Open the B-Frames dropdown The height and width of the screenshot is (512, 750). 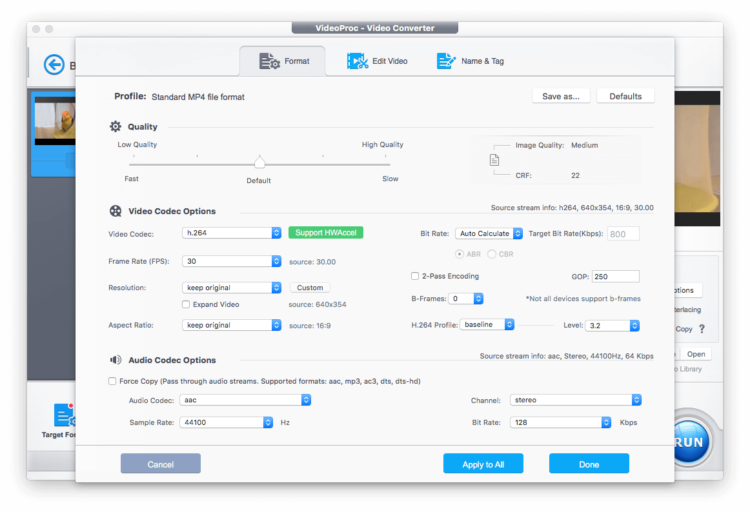[466, 299]
